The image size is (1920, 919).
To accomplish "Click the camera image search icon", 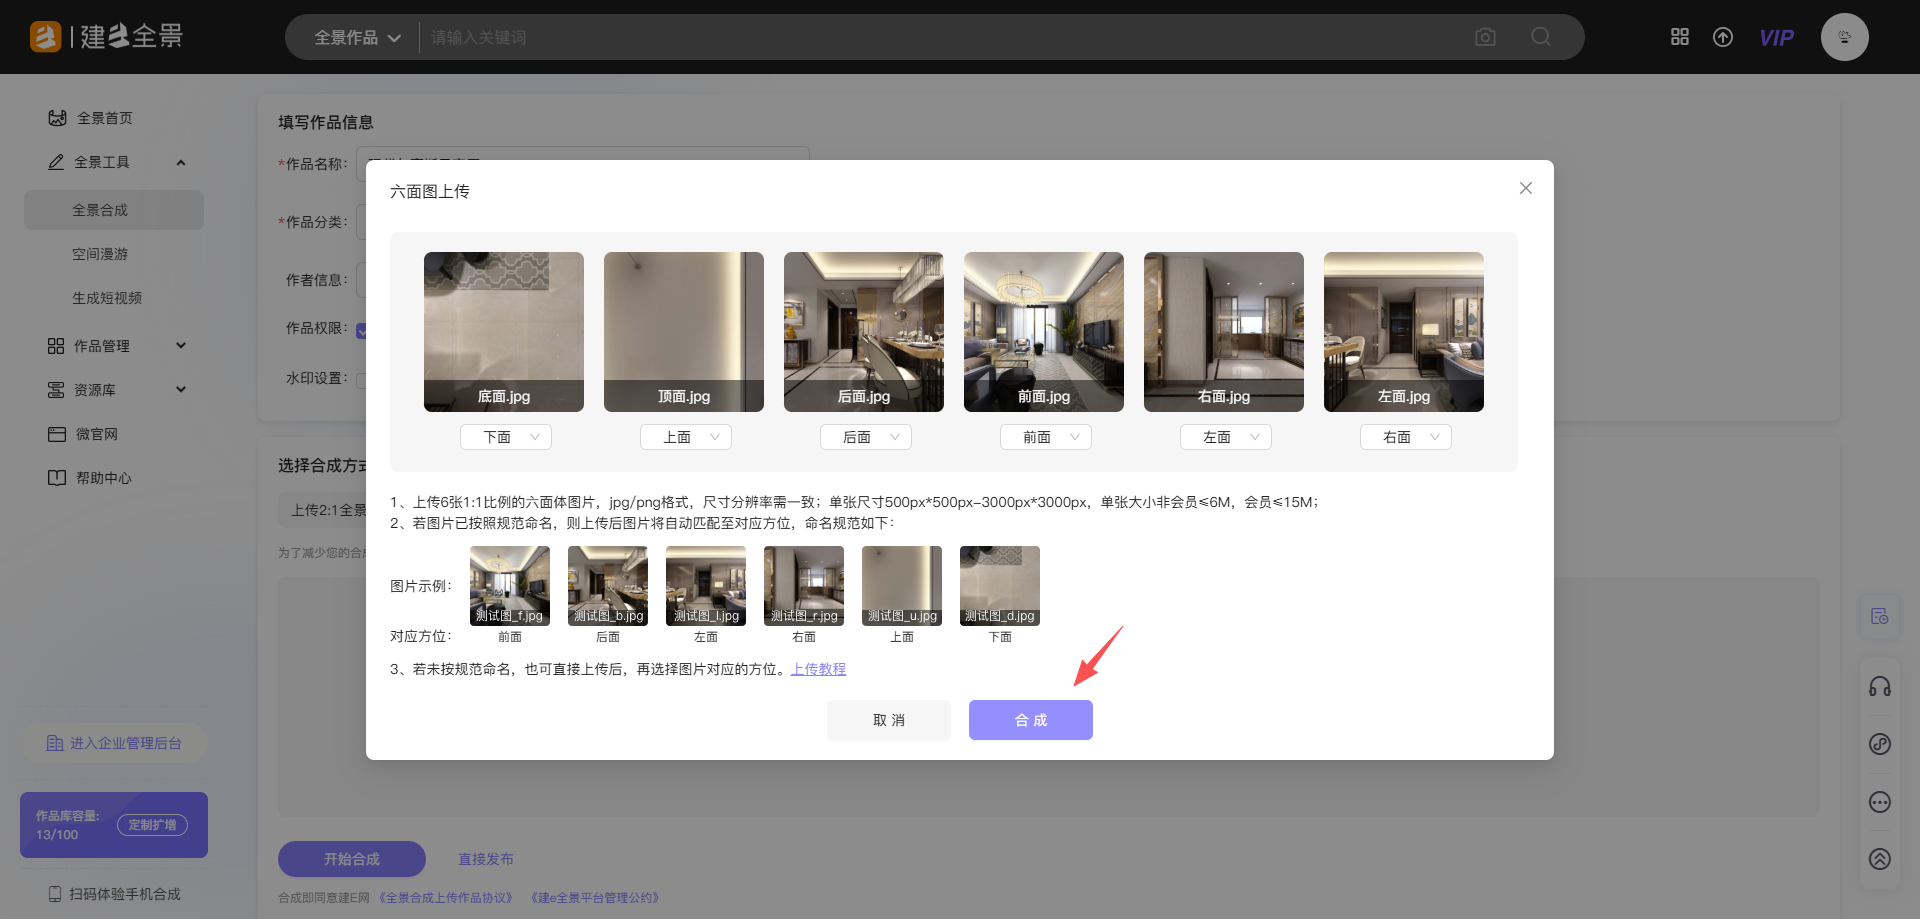I will [x=1485, y=37].
